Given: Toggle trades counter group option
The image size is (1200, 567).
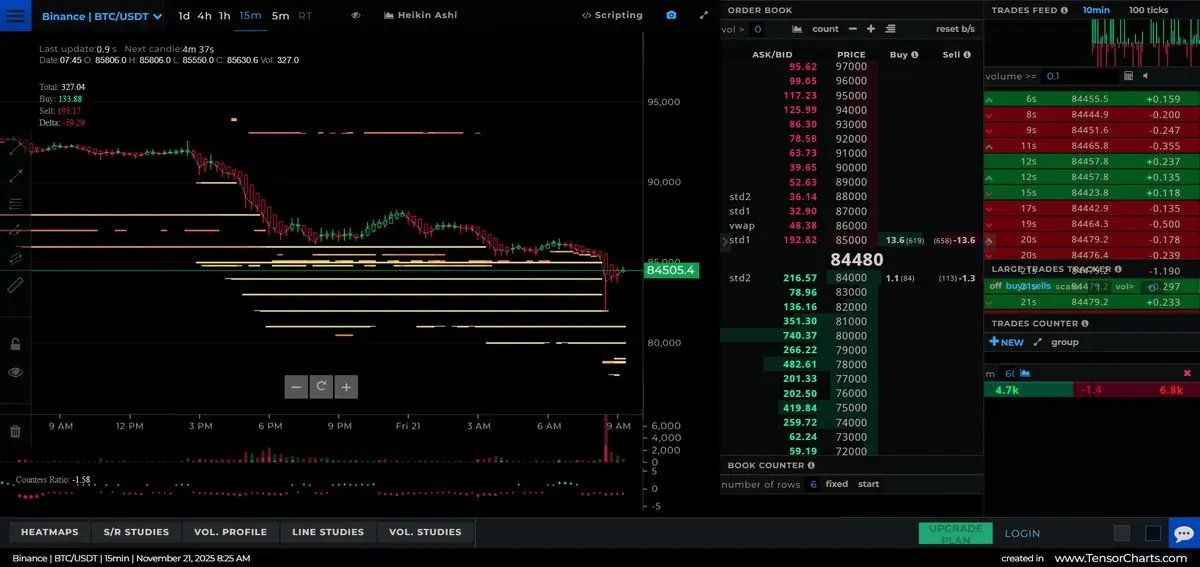Looking at the screenshot, I should [1065, 342].
